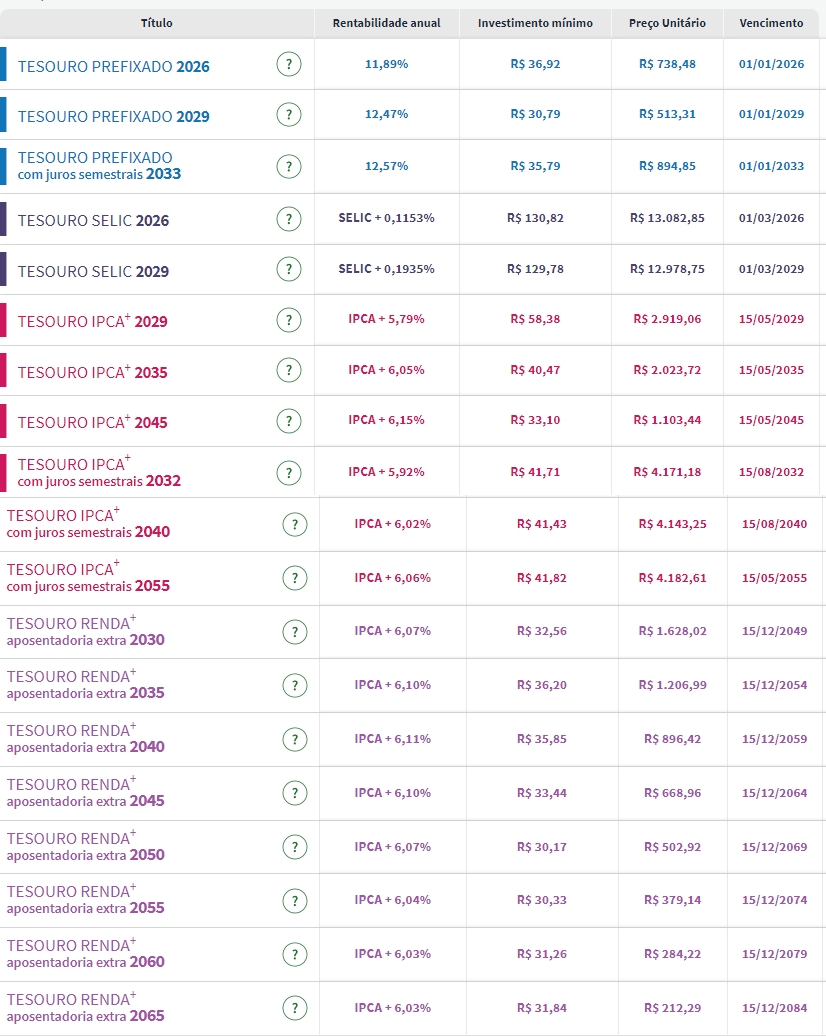This screenshot has height=1036, width=826.
Task: Open Tesouro Prefixado 2029 title link
Action: click(x=113, y=116)
